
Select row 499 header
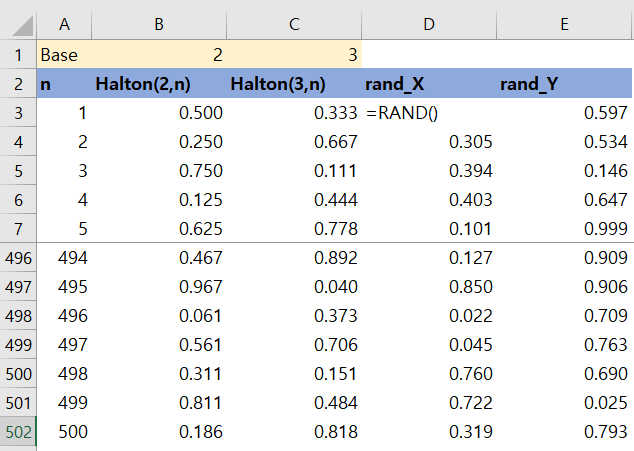point(18,345)
